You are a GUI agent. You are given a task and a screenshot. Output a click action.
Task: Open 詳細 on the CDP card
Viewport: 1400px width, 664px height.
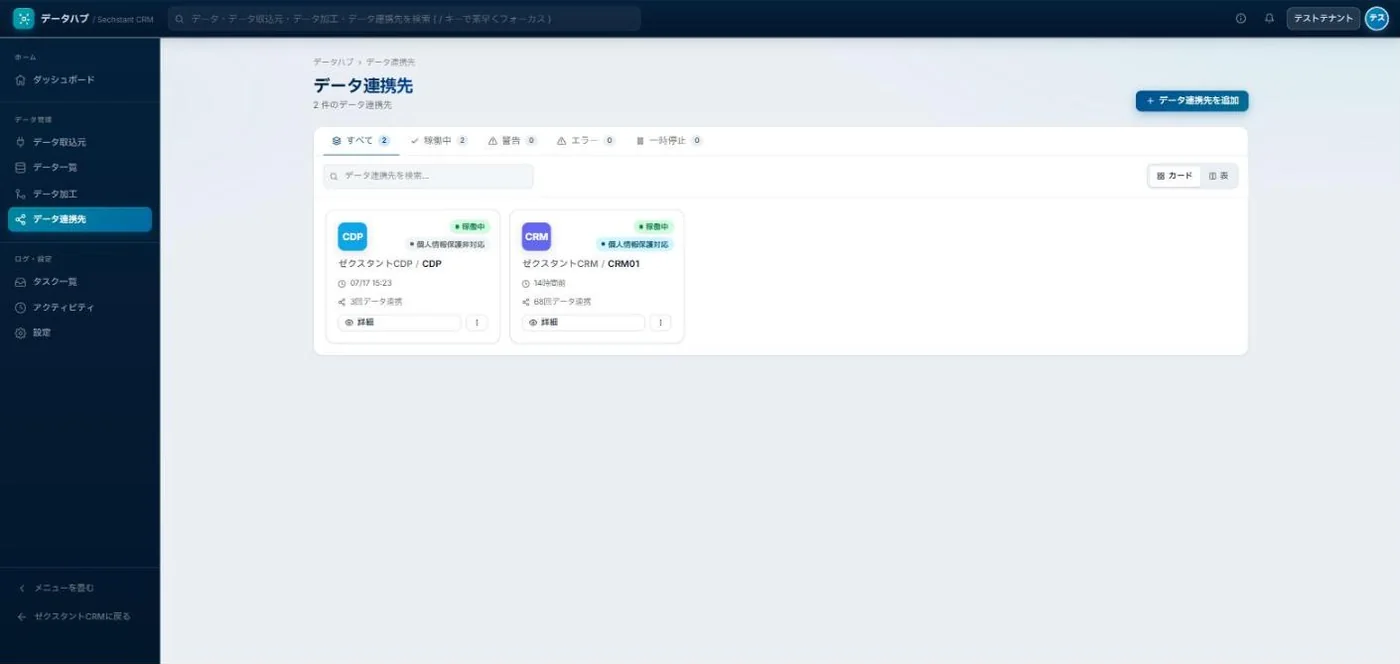click(x=400, y=323)
